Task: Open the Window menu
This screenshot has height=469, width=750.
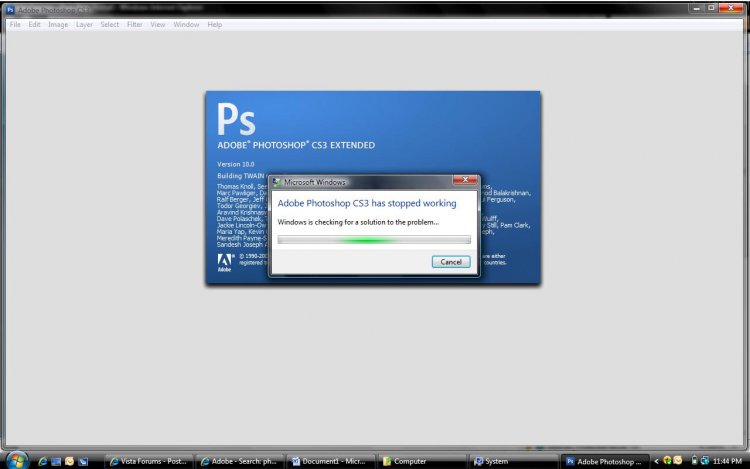Action: [x=186, y=24]
